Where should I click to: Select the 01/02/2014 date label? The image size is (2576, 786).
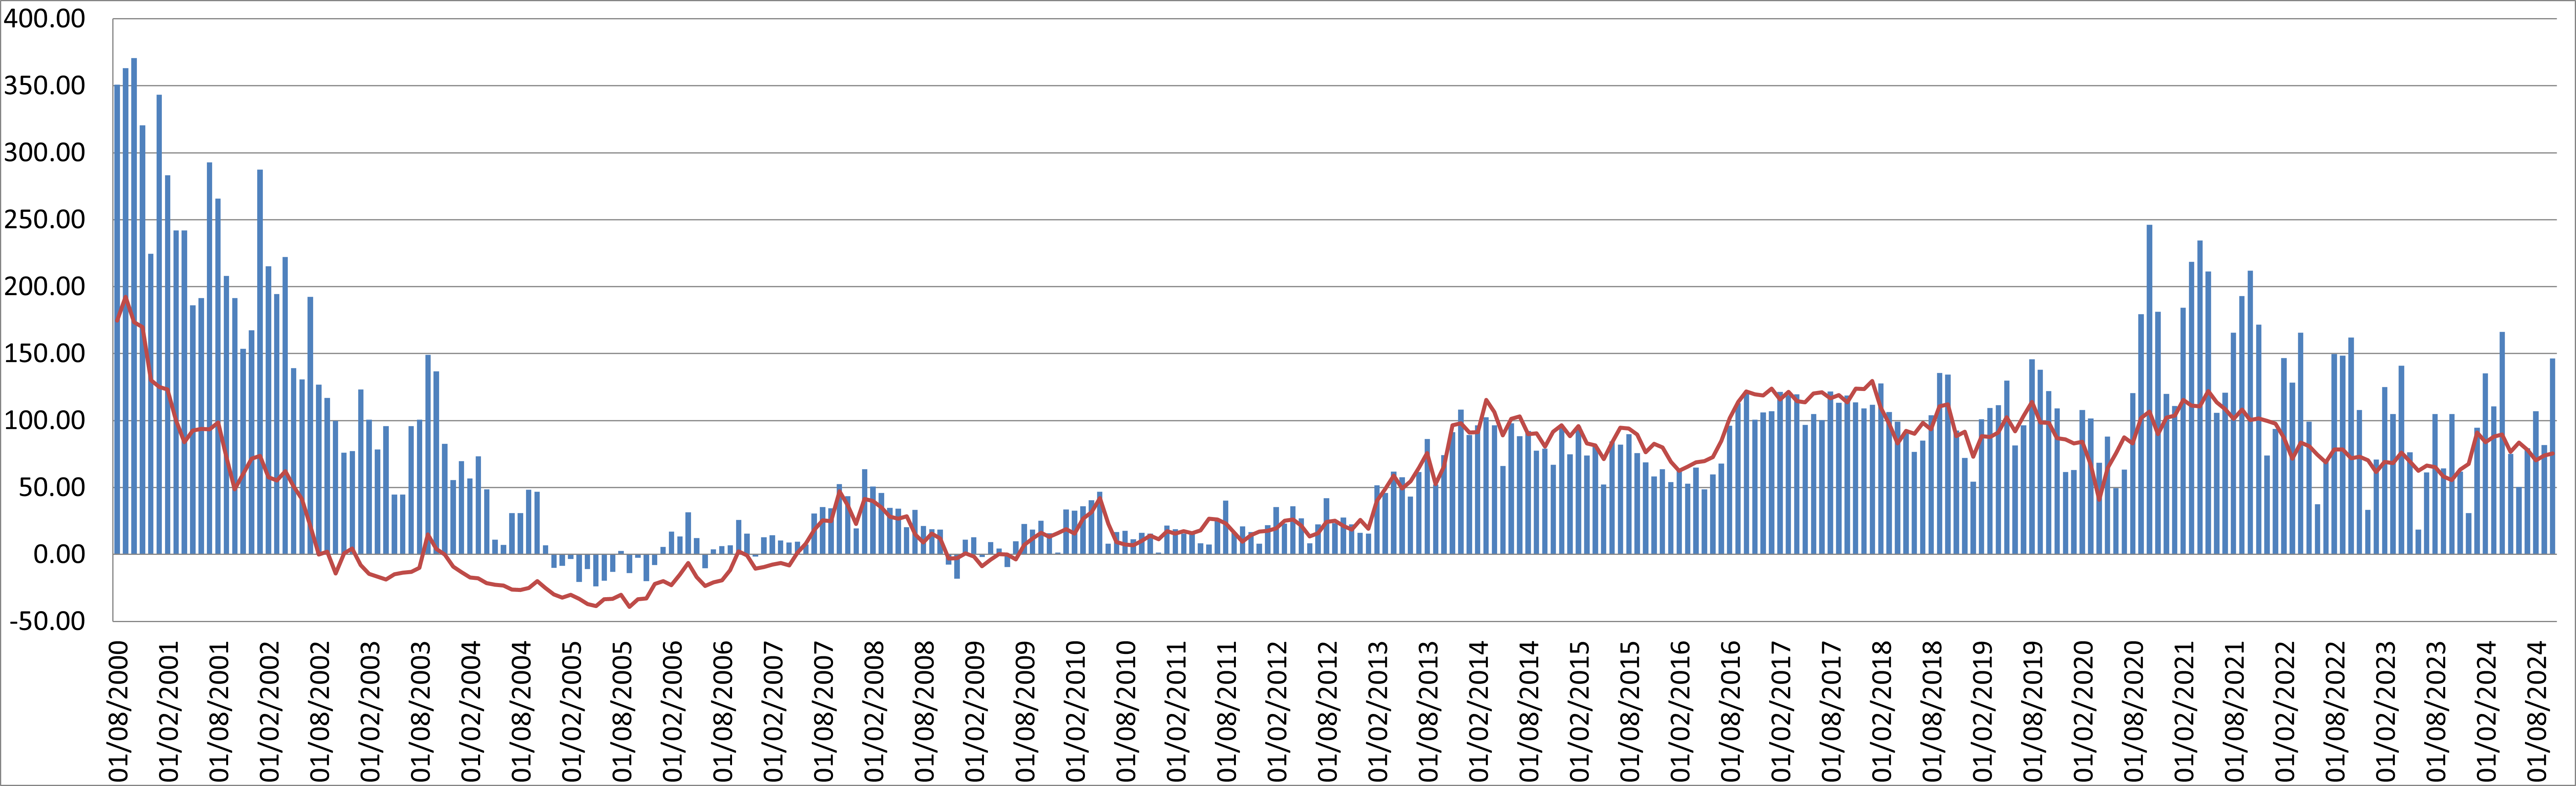1479,712
